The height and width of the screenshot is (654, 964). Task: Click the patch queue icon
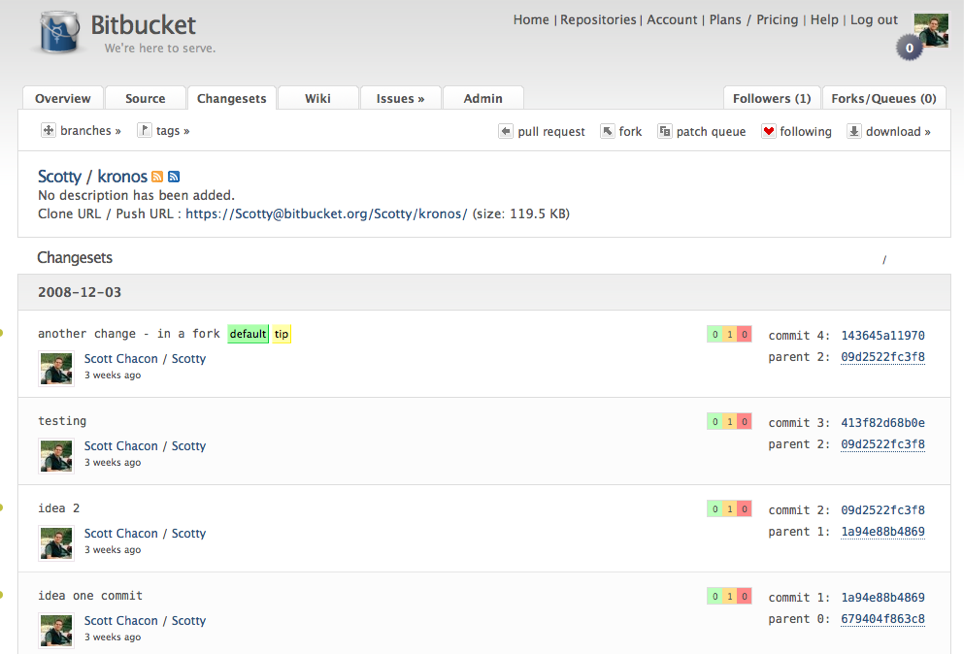(664, 131)
